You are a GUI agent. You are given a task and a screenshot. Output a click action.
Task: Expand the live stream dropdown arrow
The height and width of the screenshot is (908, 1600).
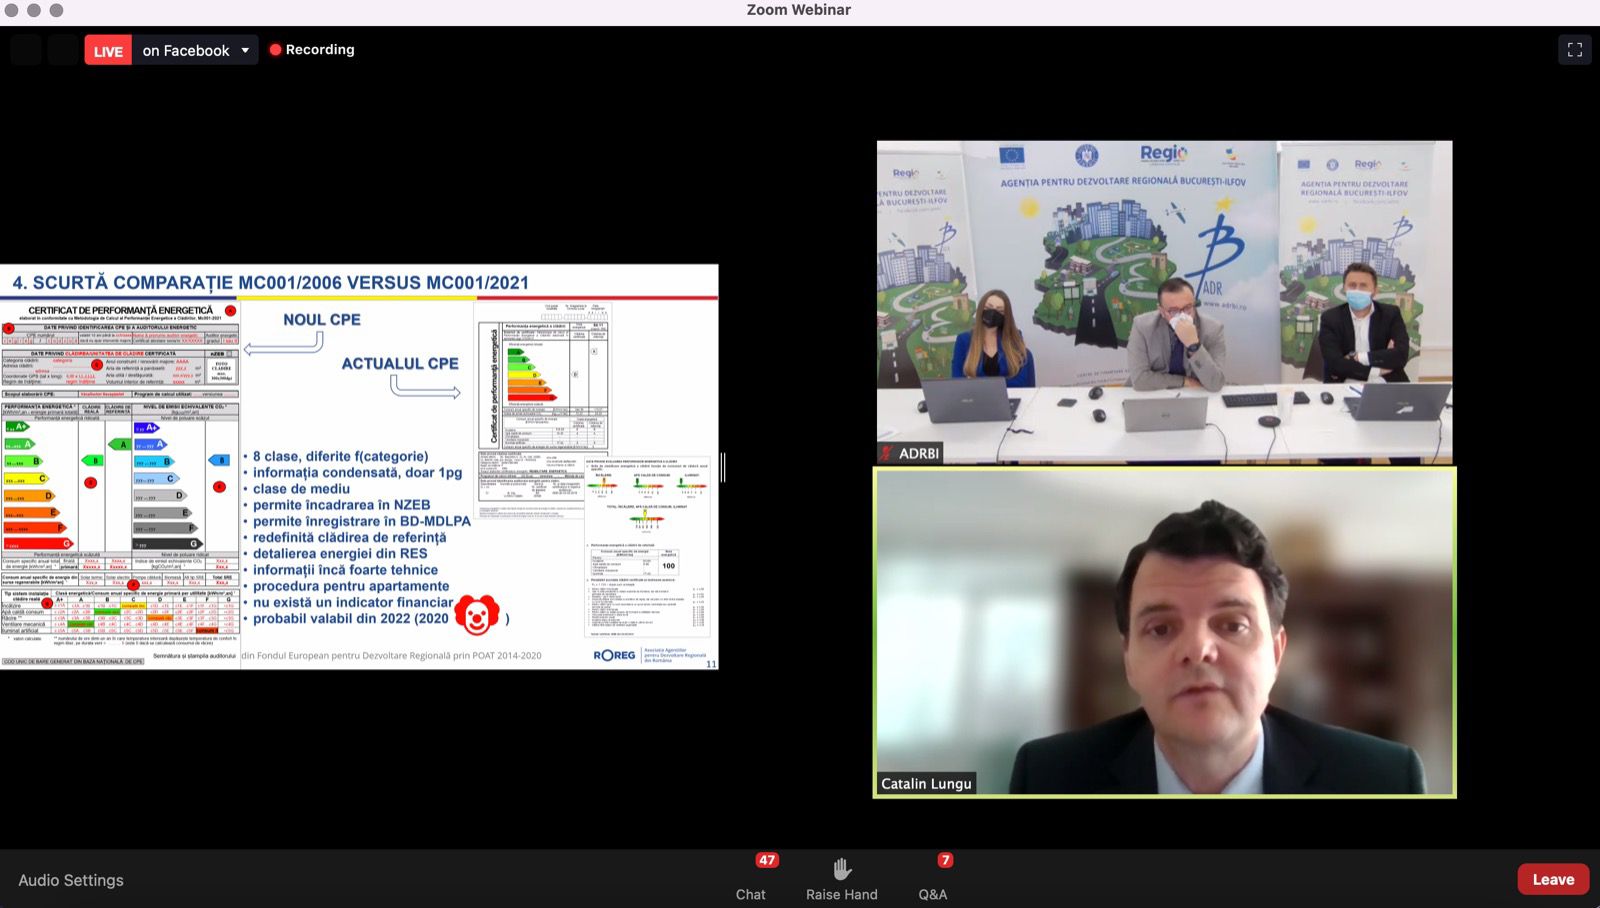(x=245, y=50)
